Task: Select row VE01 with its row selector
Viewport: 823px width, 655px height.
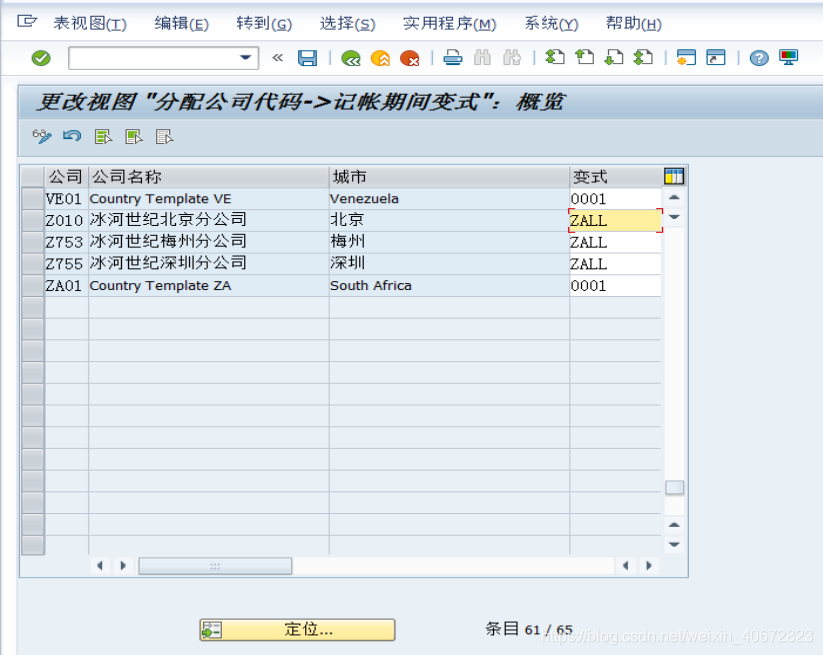Action: pos(33,199)
